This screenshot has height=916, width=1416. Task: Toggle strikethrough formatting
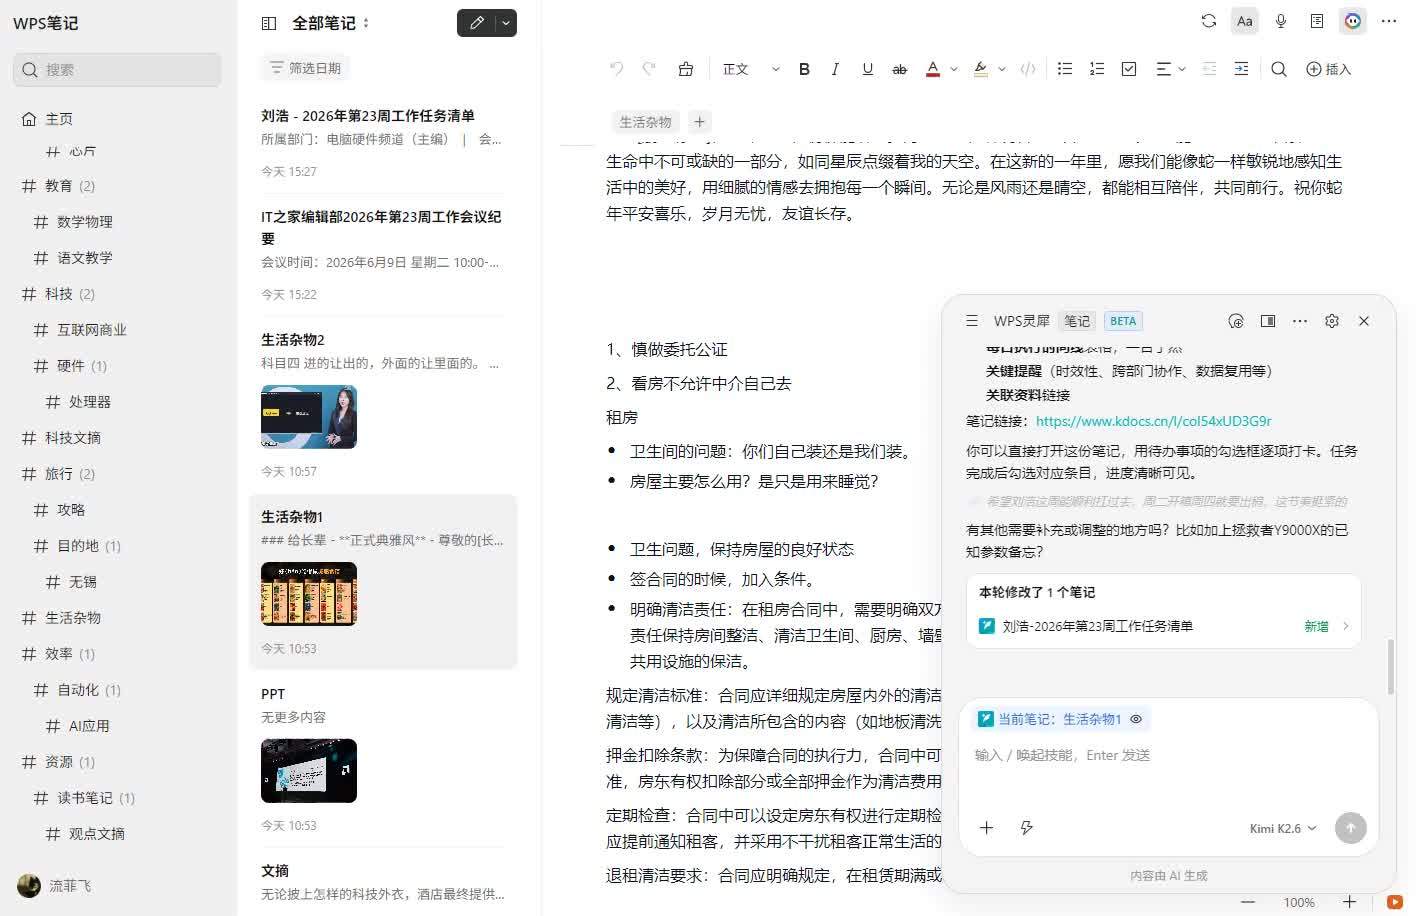[x=899, y=69]
